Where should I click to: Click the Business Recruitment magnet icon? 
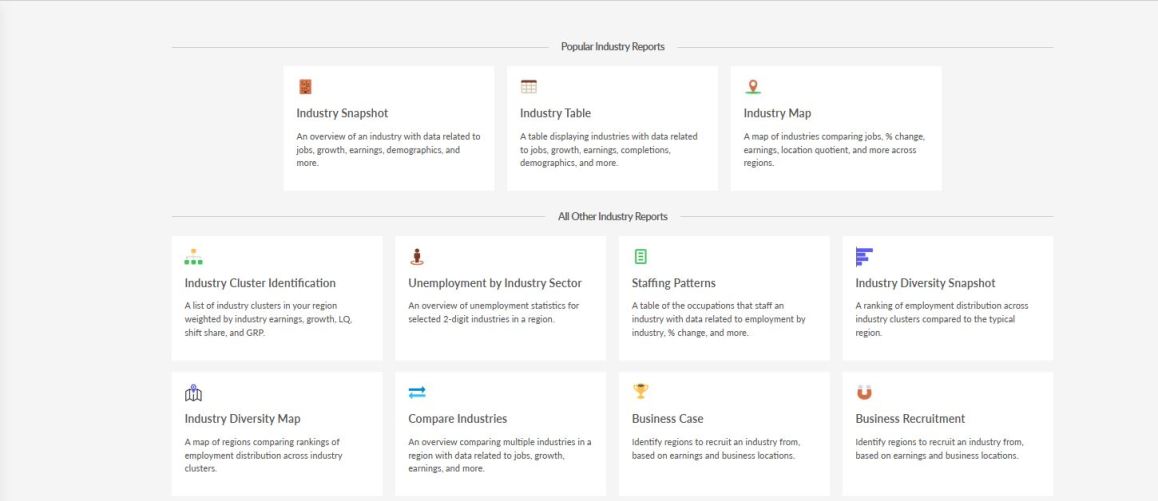[864, 392]
